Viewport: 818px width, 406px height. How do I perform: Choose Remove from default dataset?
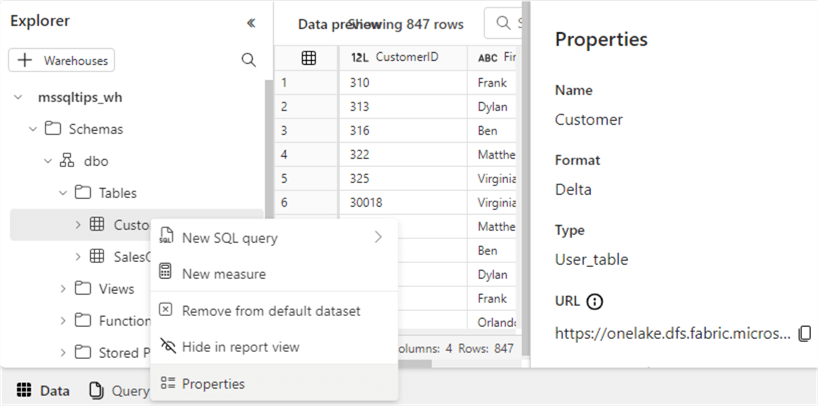click(x=270, y=311)
